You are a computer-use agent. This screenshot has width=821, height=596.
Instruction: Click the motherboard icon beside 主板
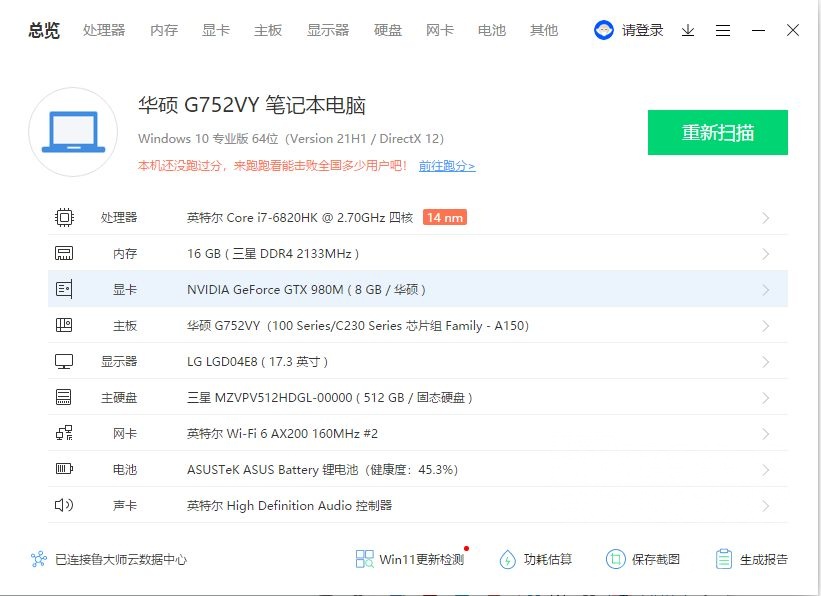coord(64,325)
